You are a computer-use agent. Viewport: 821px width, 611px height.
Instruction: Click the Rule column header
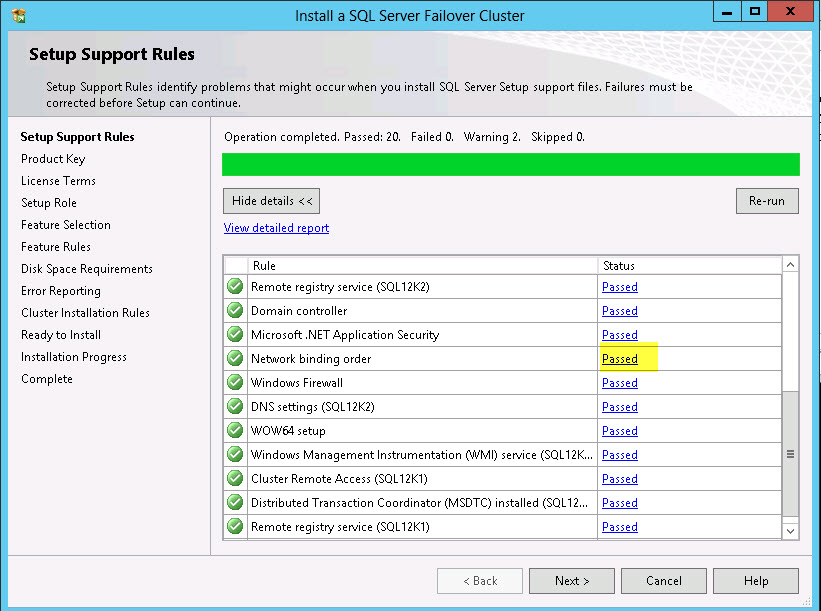click(x=423, y=266)
